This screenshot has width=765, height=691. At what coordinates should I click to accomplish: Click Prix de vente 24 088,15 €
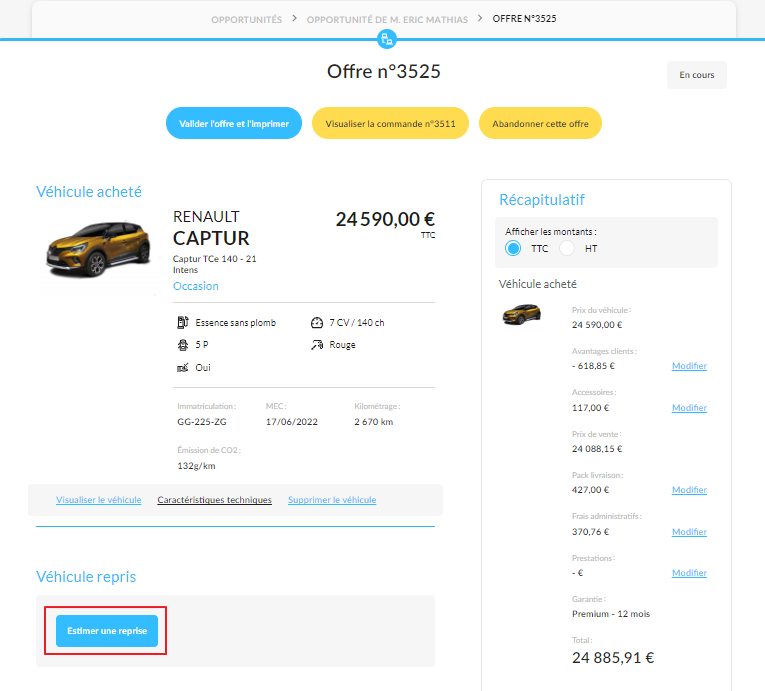(x=597, y=449)
